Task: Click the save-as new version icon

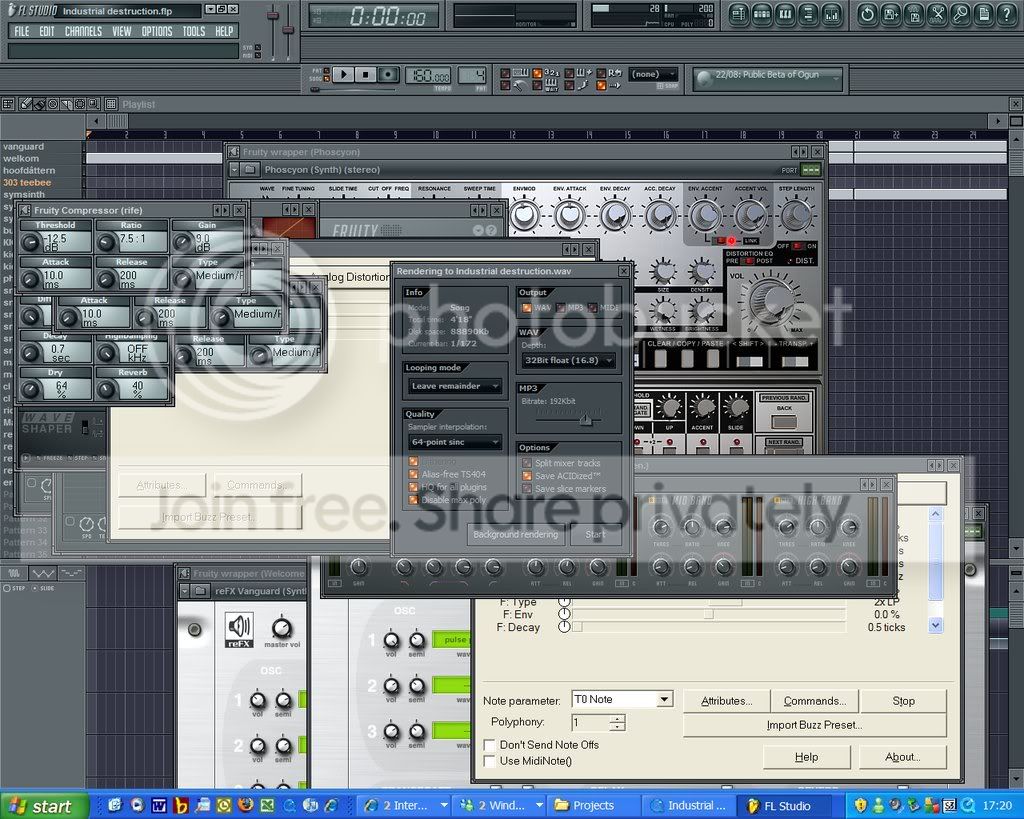Action: tap(891, 14)
